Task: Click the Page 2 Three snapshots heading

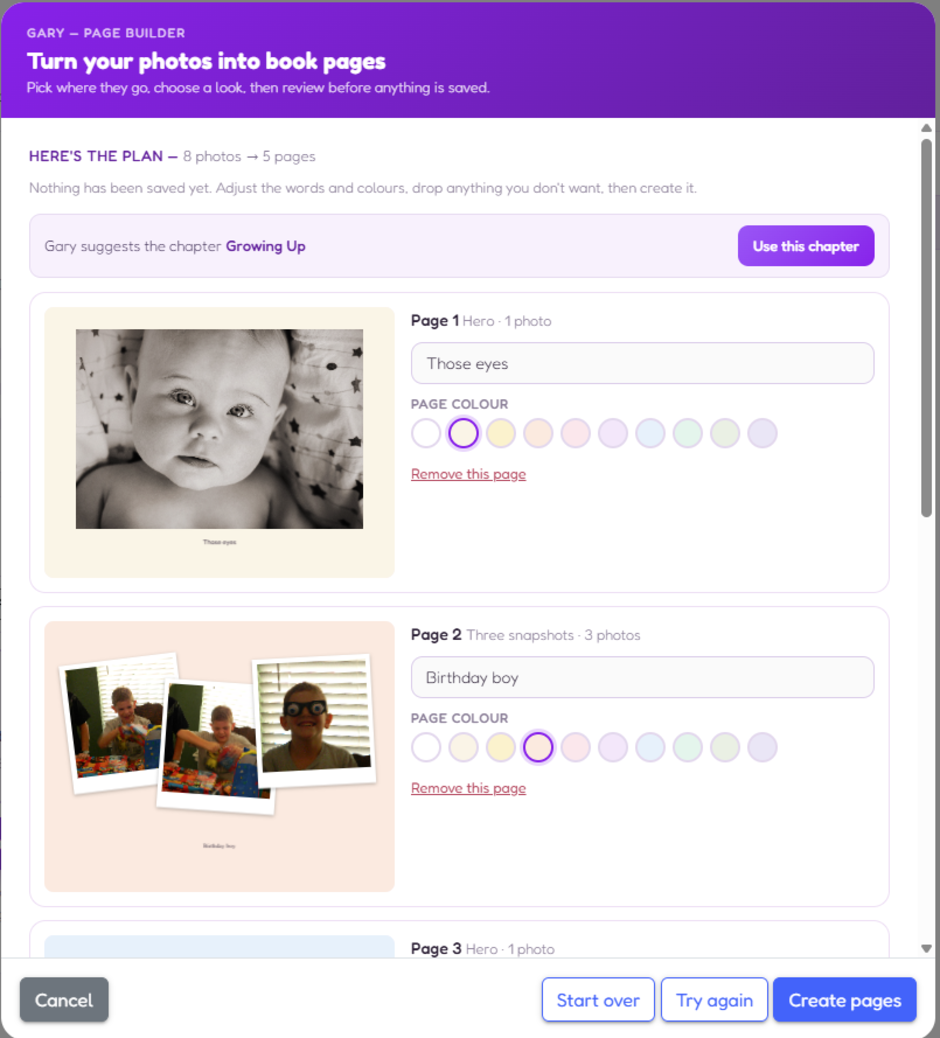Action: tap(526, 635)
